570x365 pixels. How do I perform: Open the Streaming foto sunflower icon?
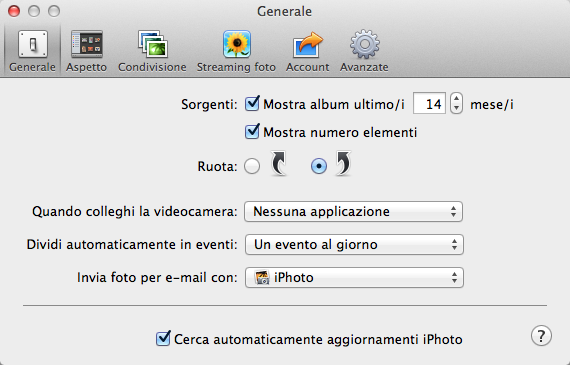(237, 44)
